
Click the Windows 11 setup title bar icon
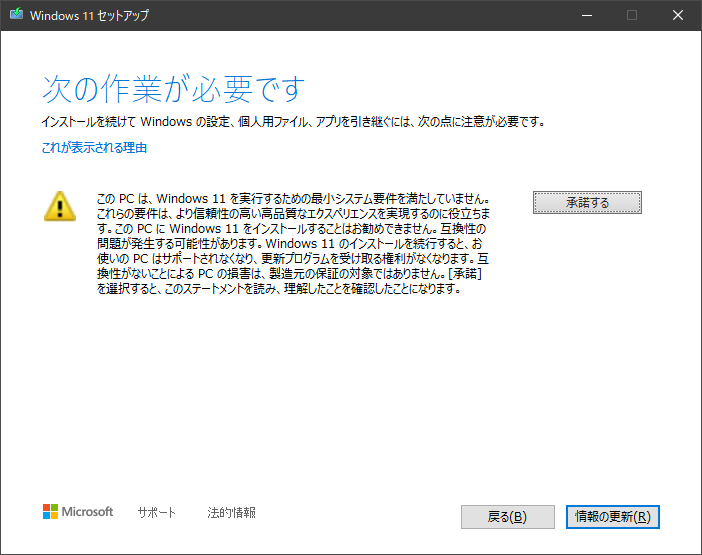[16, 14]
